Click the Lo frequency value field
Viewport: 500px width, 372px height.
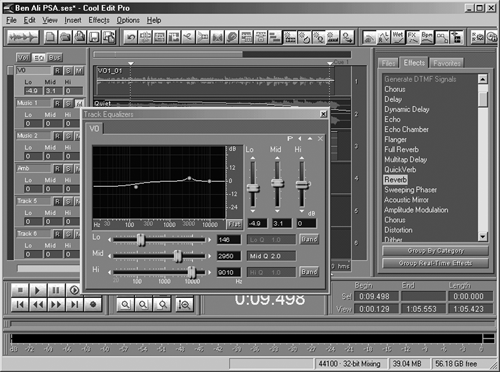(229, 240)
